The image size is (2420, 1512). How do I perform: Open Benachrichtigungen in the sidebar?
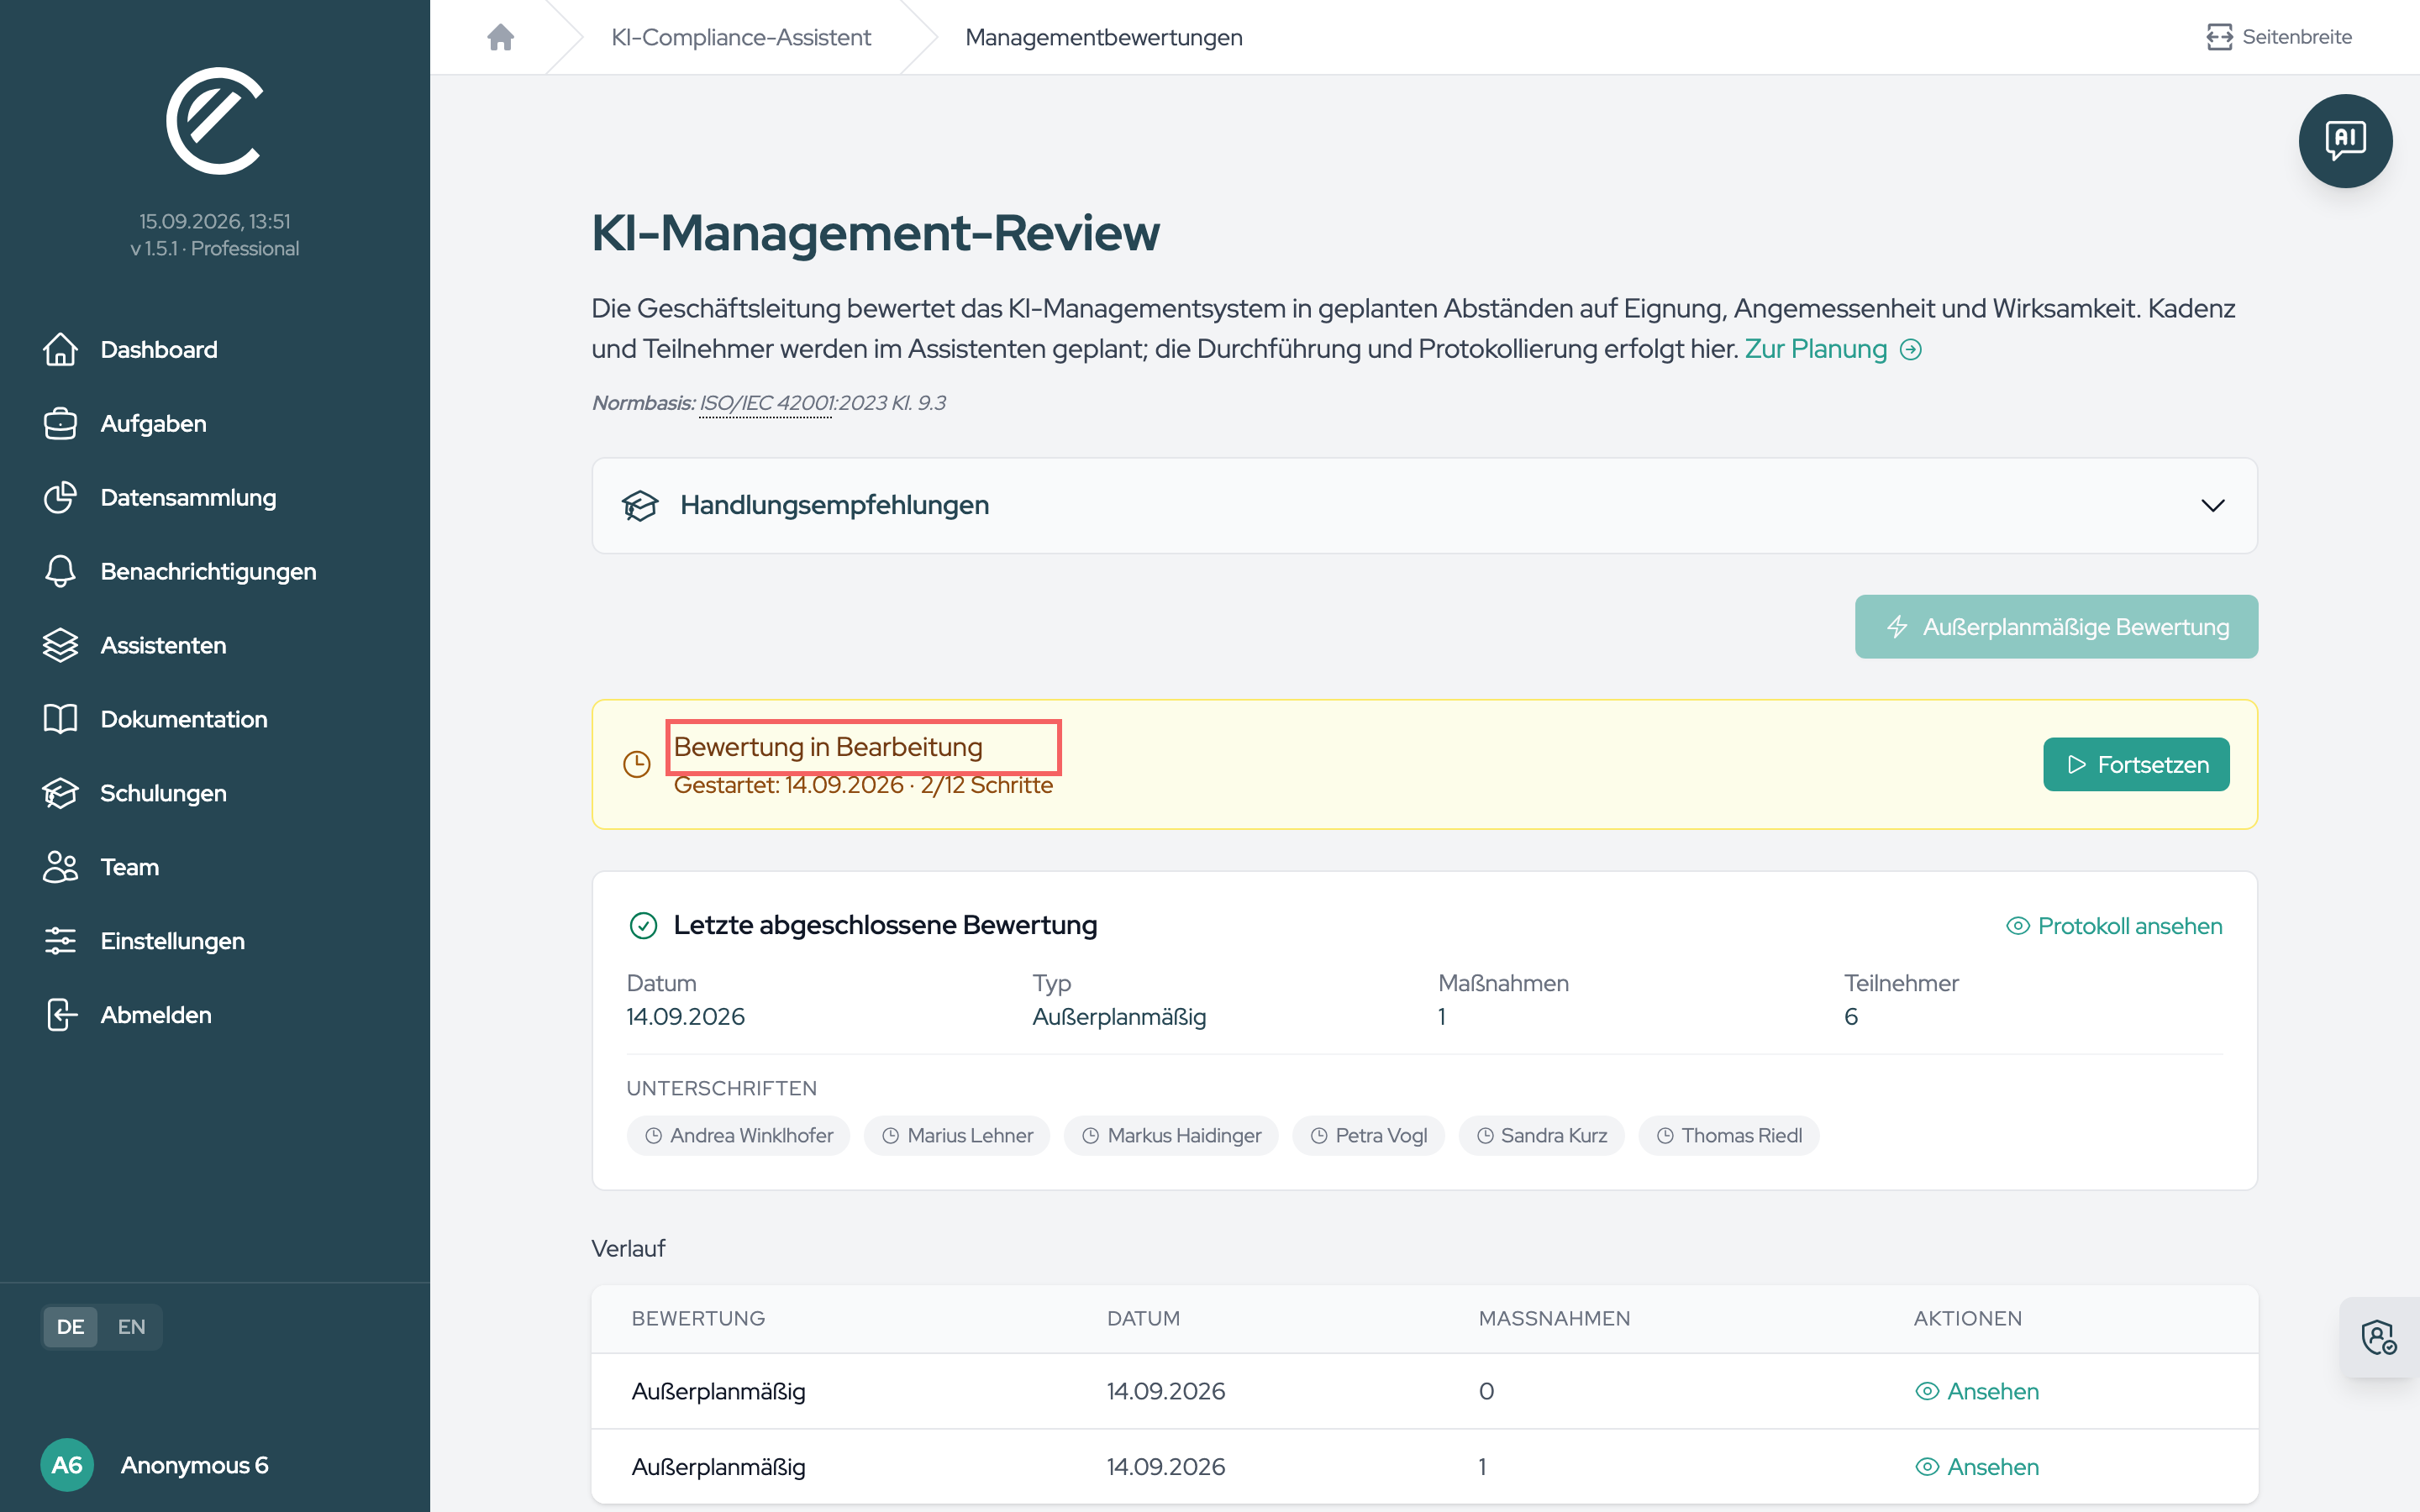pos(208,571)
